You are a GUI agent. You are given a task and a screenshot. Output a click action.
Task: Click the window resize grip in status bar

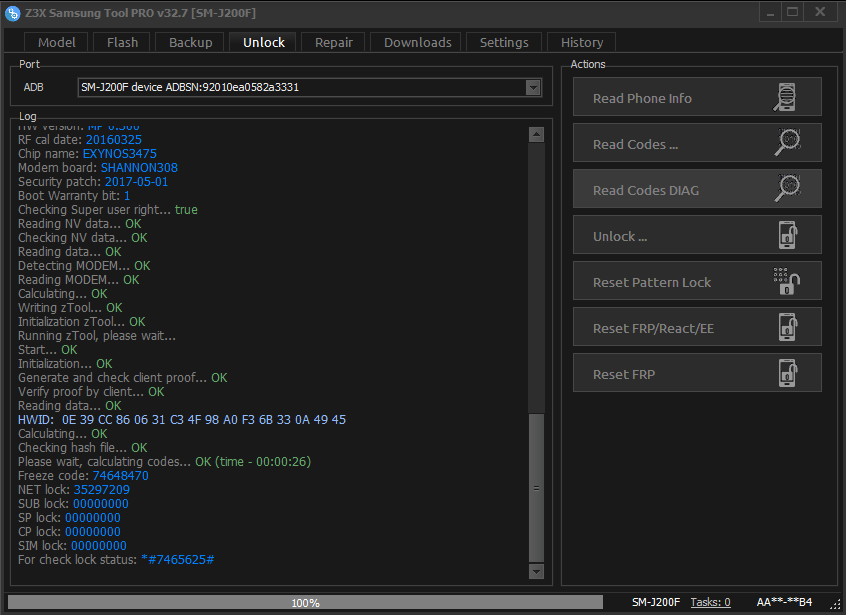click(837, 605)
